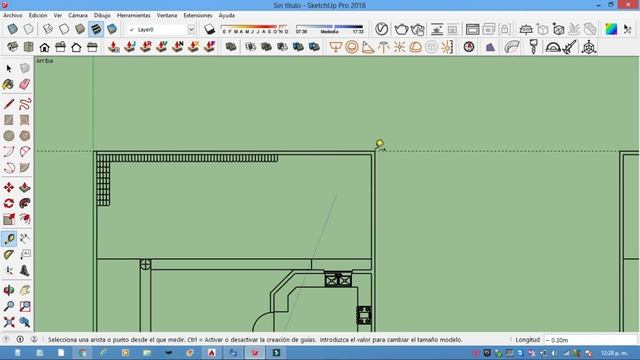The height and width of the screenshot is (360, 640).
Task: Switch to Shaded With Textures style
Action: click(96, 29)
